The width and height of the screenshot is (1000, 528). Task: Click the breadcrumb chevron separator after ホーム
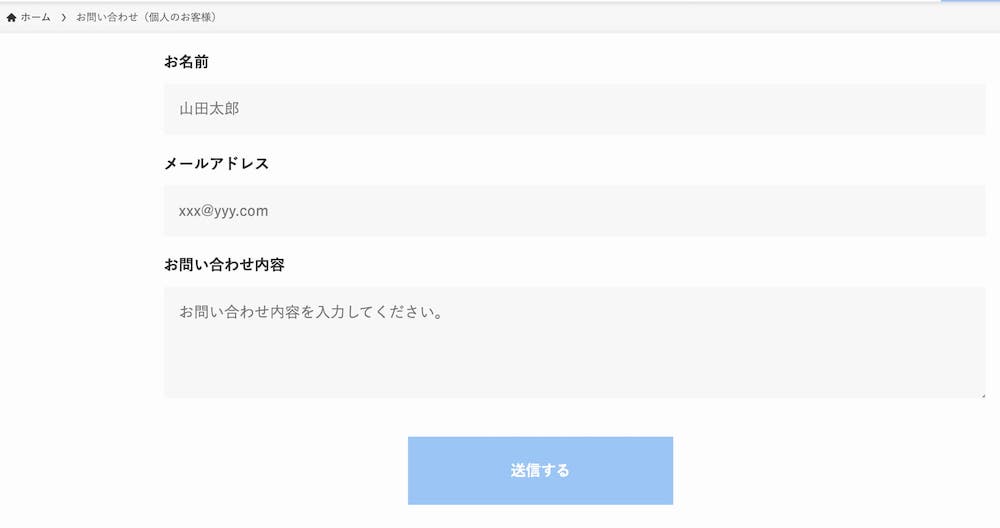click(x=64, y=17)
